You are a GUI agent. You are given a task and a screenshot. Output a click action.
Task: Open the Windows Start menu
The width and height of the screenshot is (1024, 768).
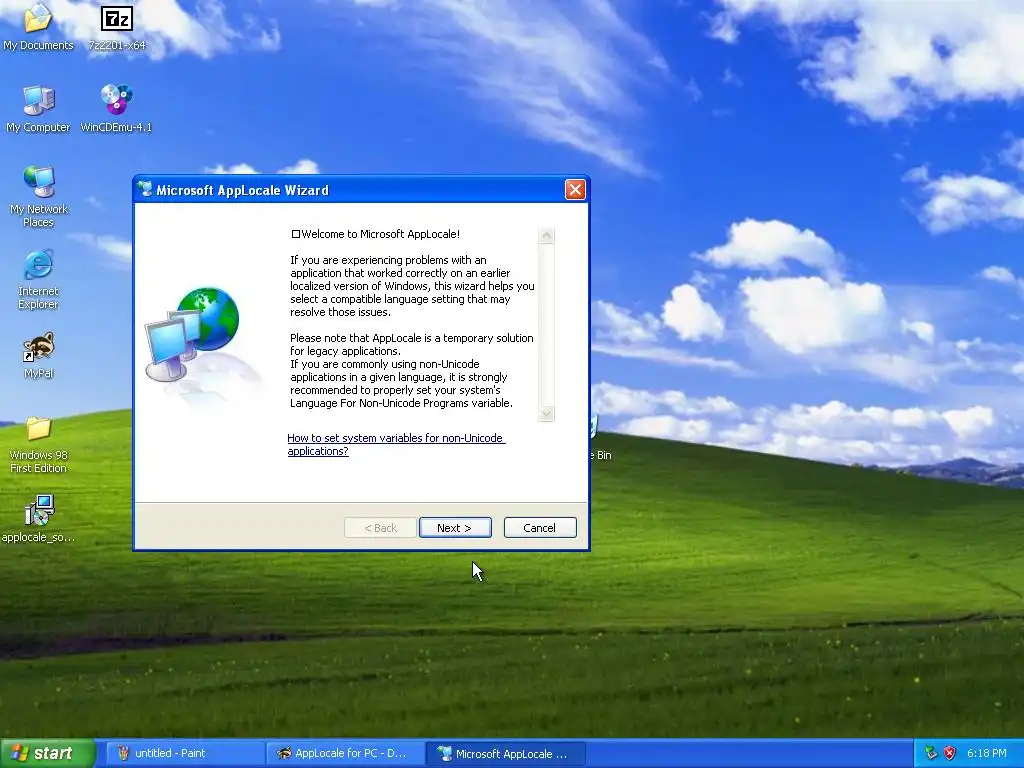click(47, 753)
